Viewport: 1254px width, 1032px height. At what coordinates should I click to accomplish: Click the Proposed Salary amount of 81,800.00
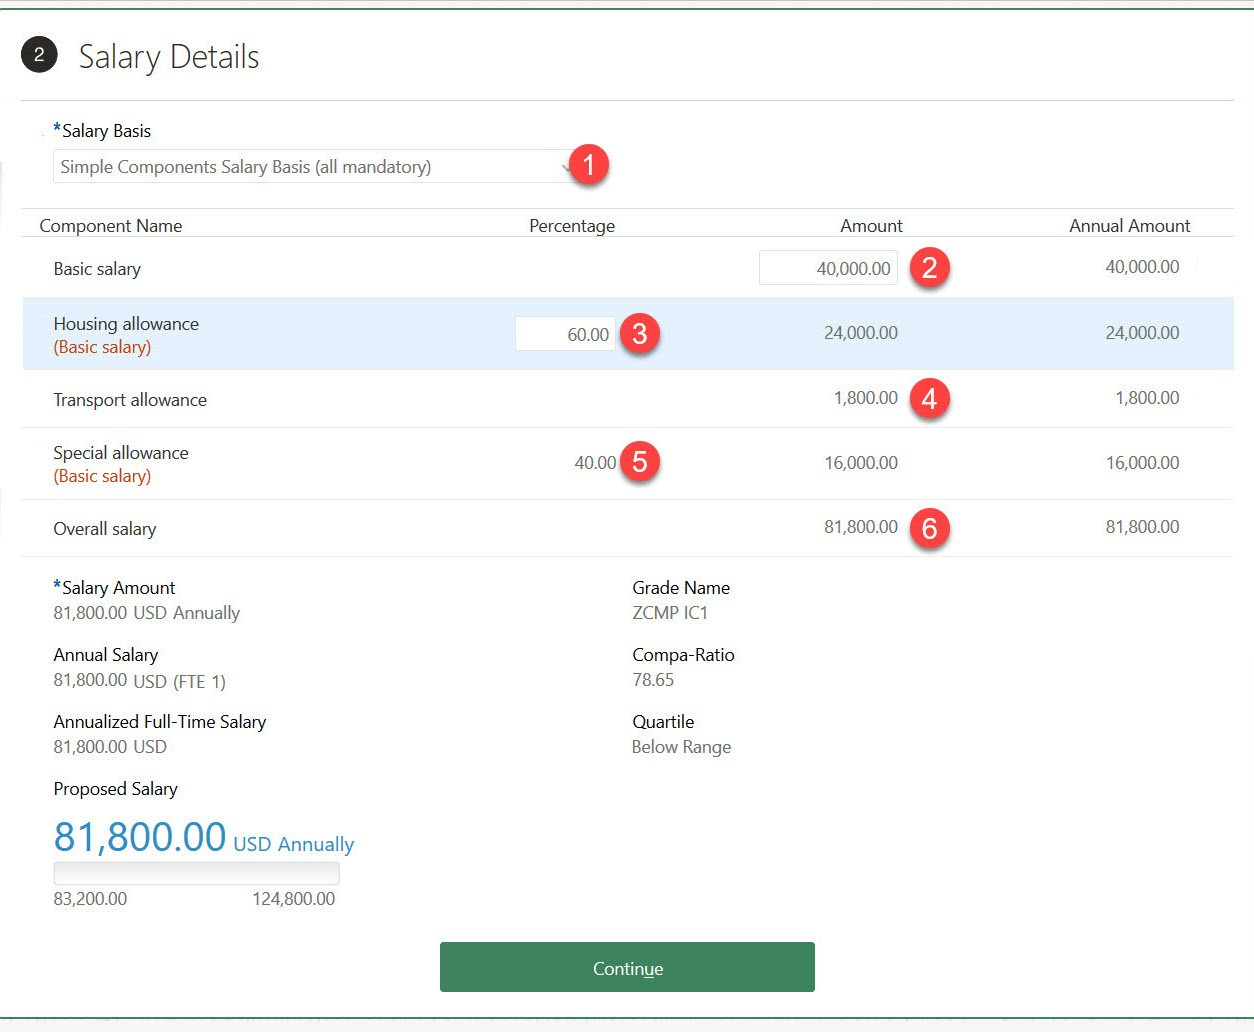click(x=139, y=836)
